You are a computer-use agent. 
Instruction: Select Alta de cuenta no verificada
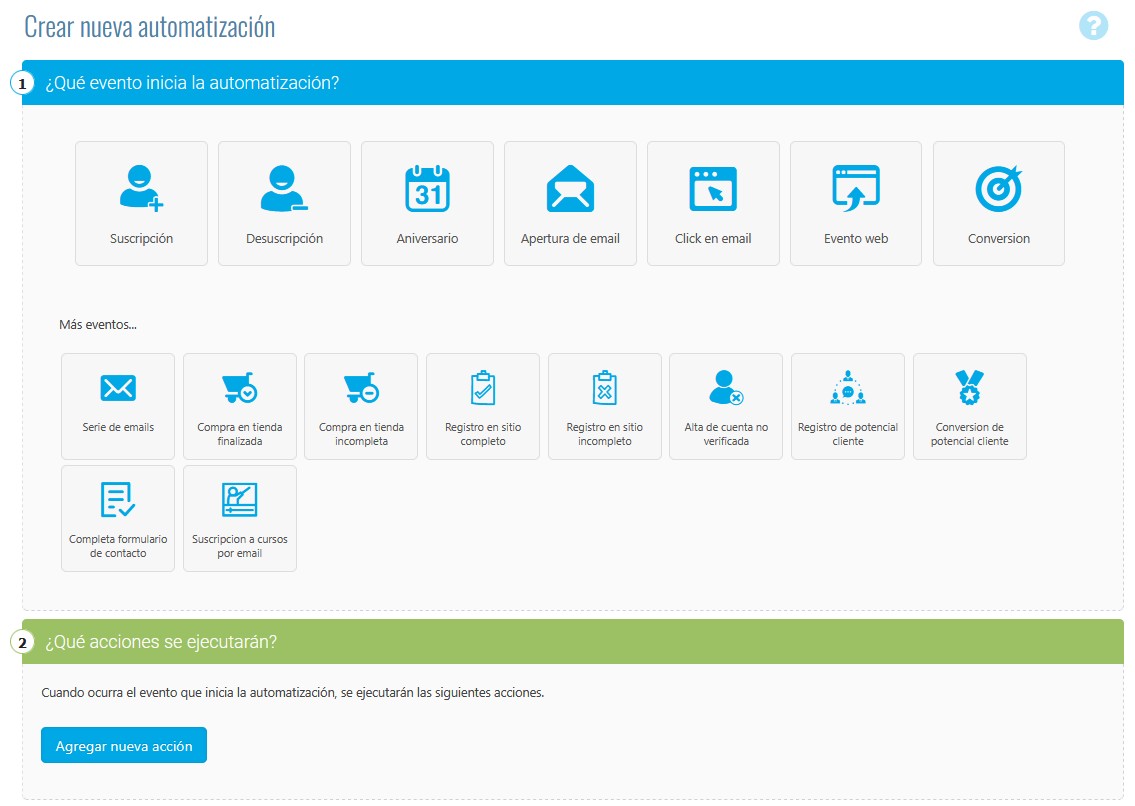(726, 405)
